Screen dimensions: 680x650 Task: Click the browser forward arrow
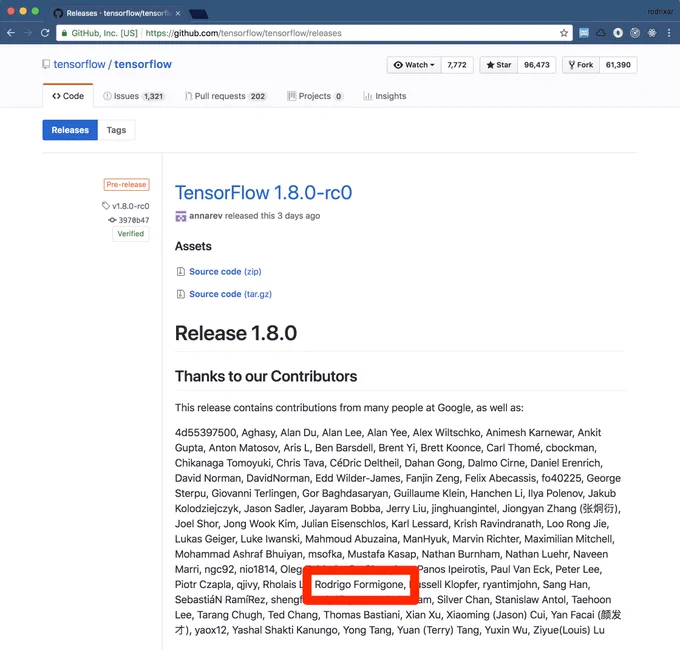(x=28, y=33)
